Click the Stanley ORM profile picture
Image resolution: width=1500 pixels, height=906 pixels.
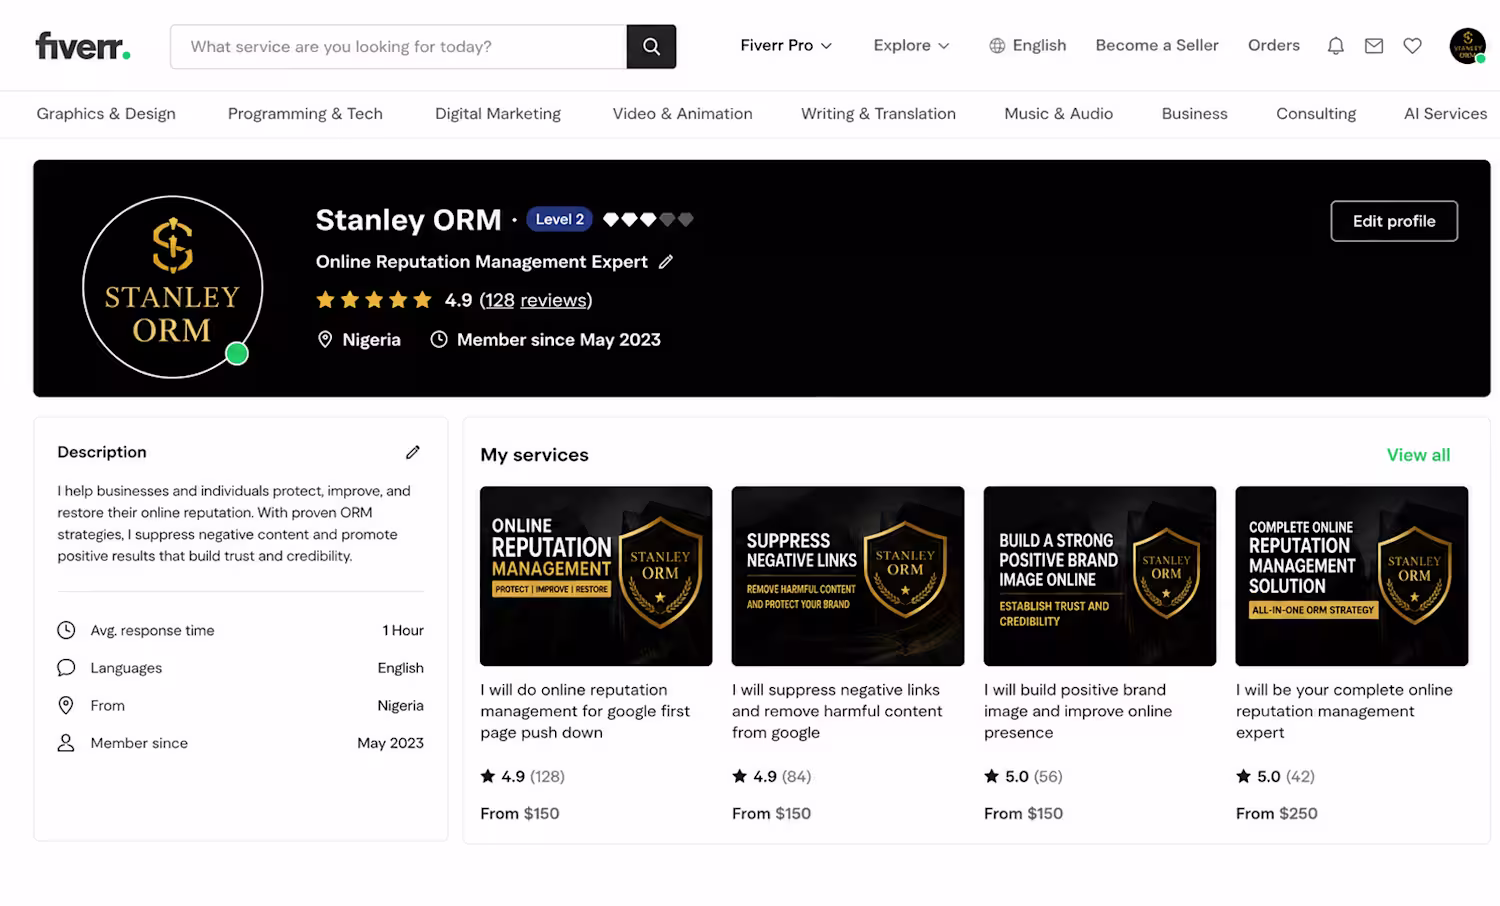(x=173, y=287)
